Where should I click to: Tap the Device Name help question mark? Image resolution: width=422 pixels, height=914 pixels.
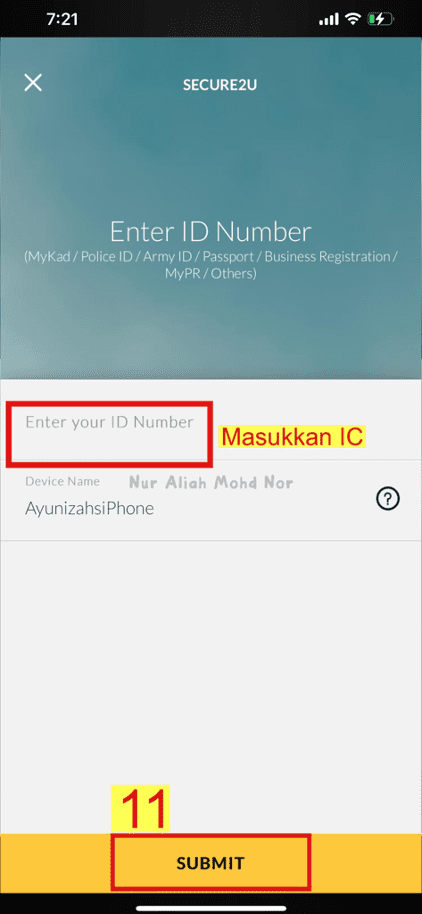coord(388,500)
